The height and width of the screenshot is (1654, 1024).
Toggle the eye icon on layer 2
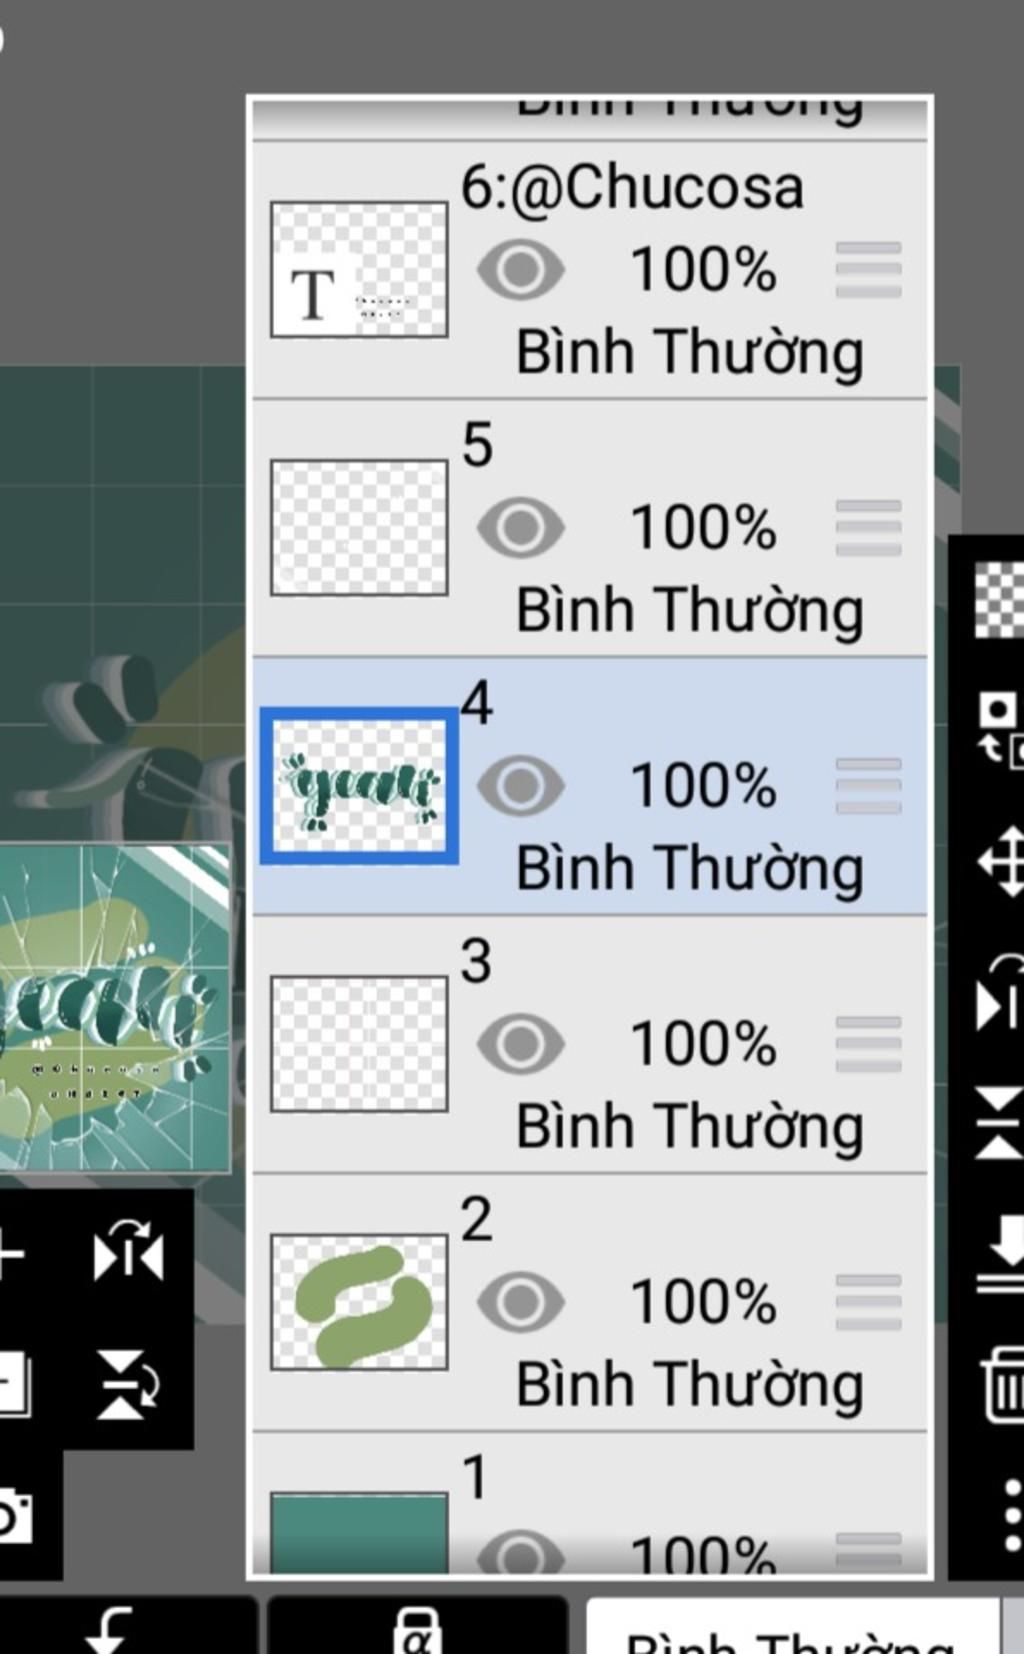pos(520,1301)
